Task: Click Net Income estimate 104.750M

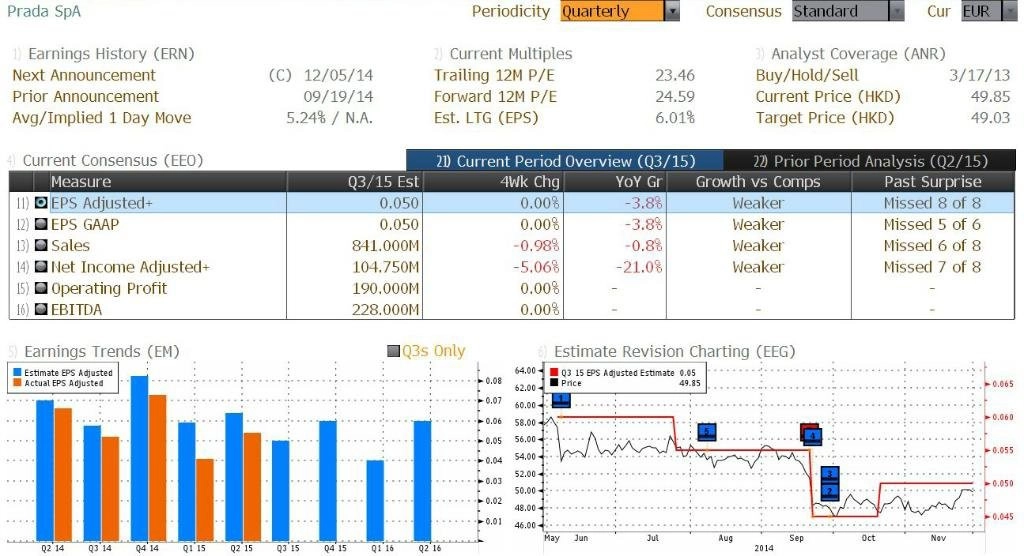Action: pyautogui.click(x=385, y=267)
